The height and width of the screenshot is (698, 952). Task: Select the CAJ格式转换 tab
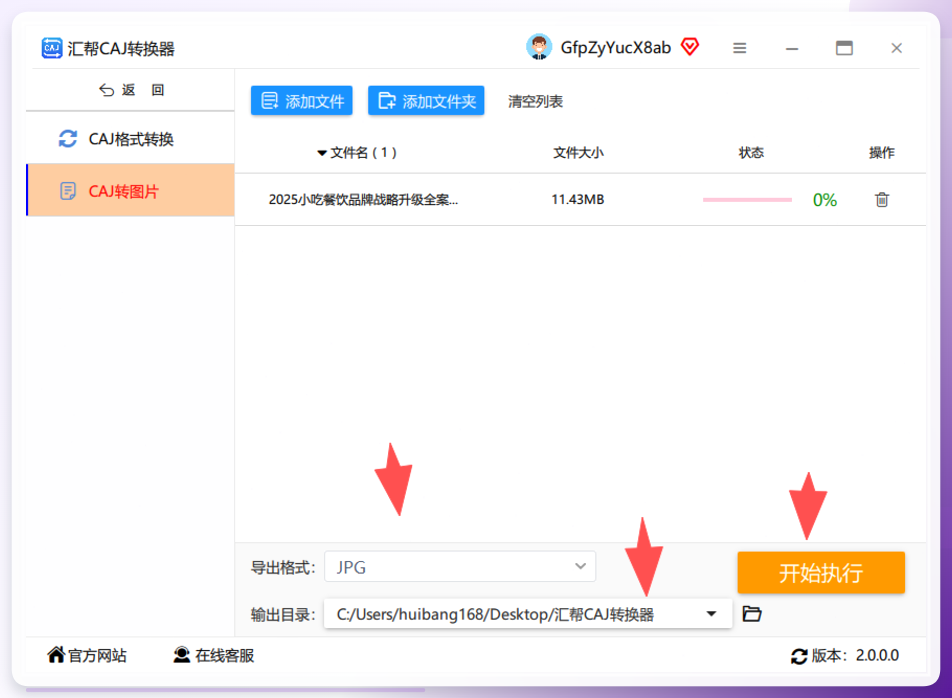pos(130,139)
